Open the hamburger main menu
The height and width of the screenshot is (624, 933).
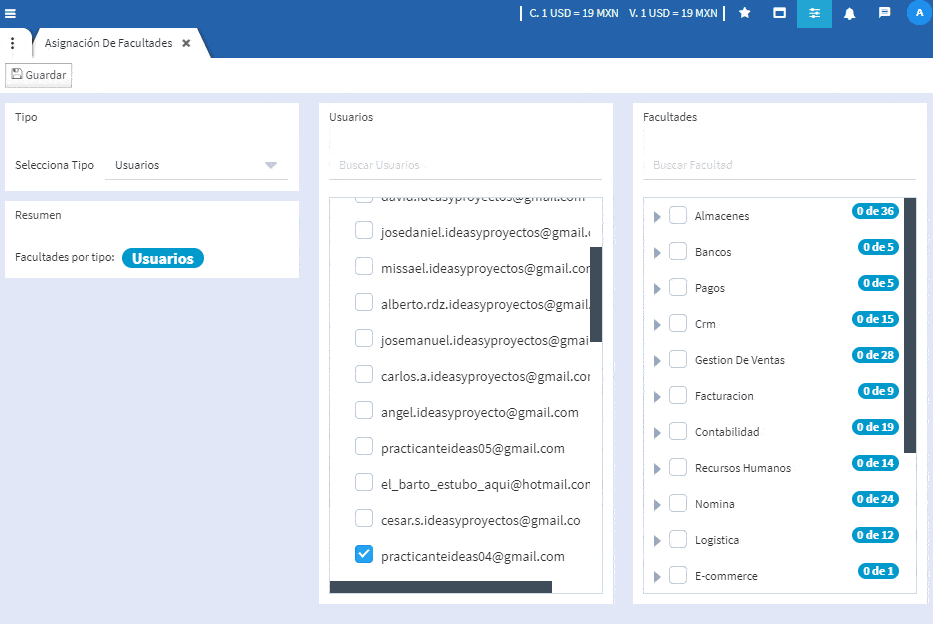click(x=10, y=13)
